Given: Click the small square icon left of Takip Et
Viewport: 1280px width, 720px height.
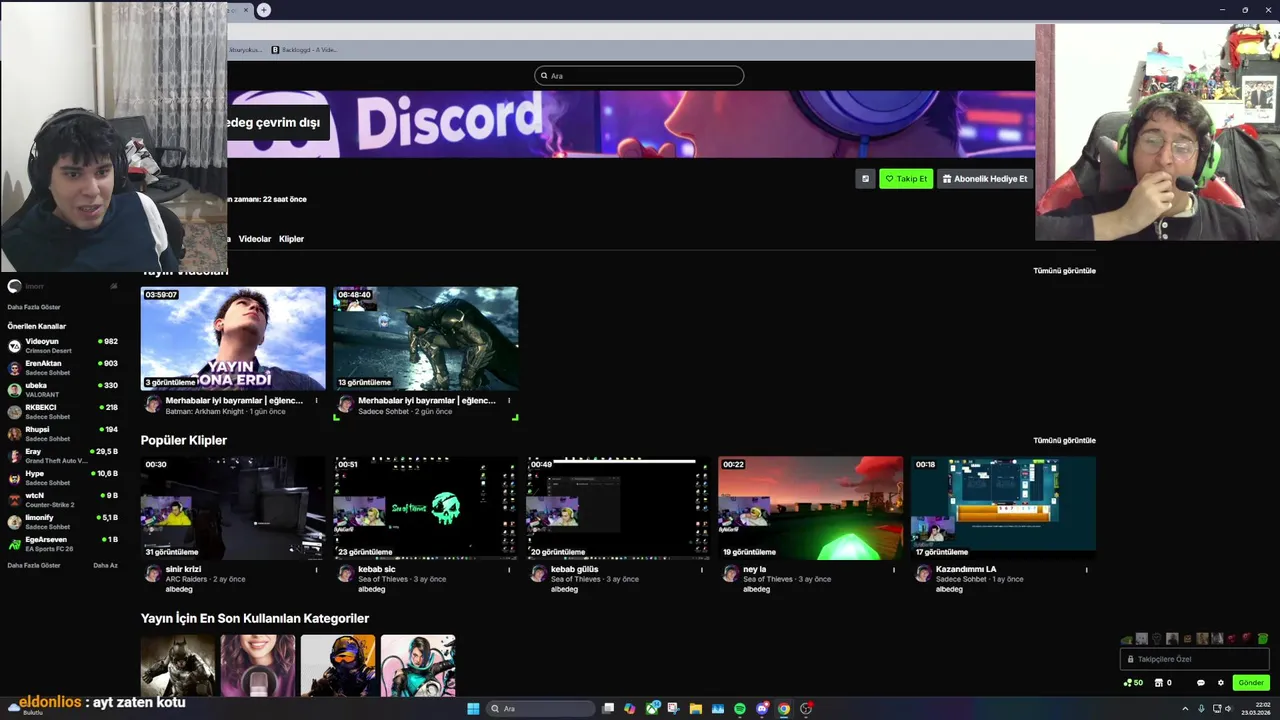Looking at the screenshot, I should [865, 179].
